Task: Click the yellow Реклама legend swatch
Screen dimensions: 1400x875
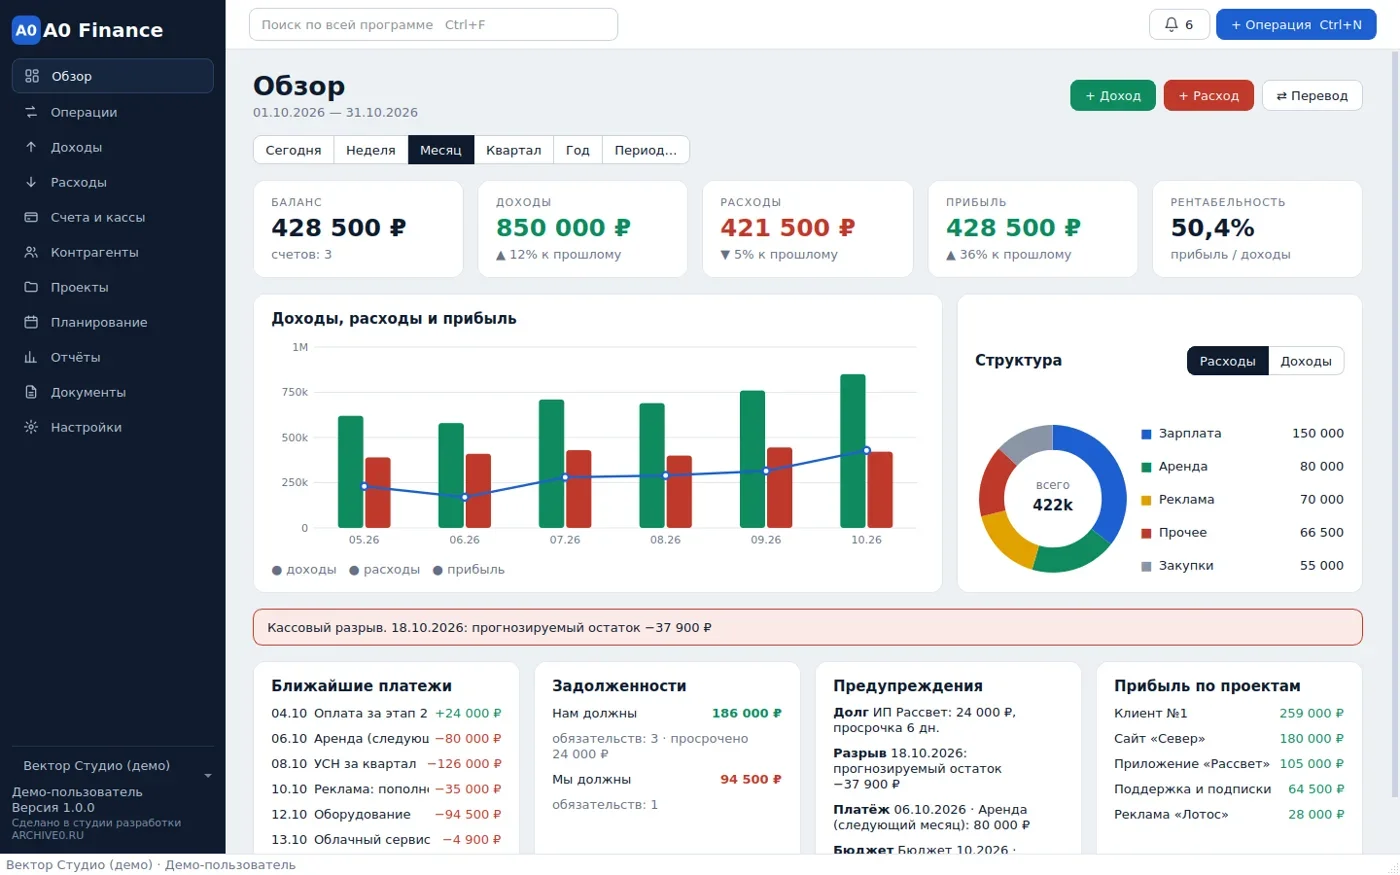Action: [x=1146, y=500]
